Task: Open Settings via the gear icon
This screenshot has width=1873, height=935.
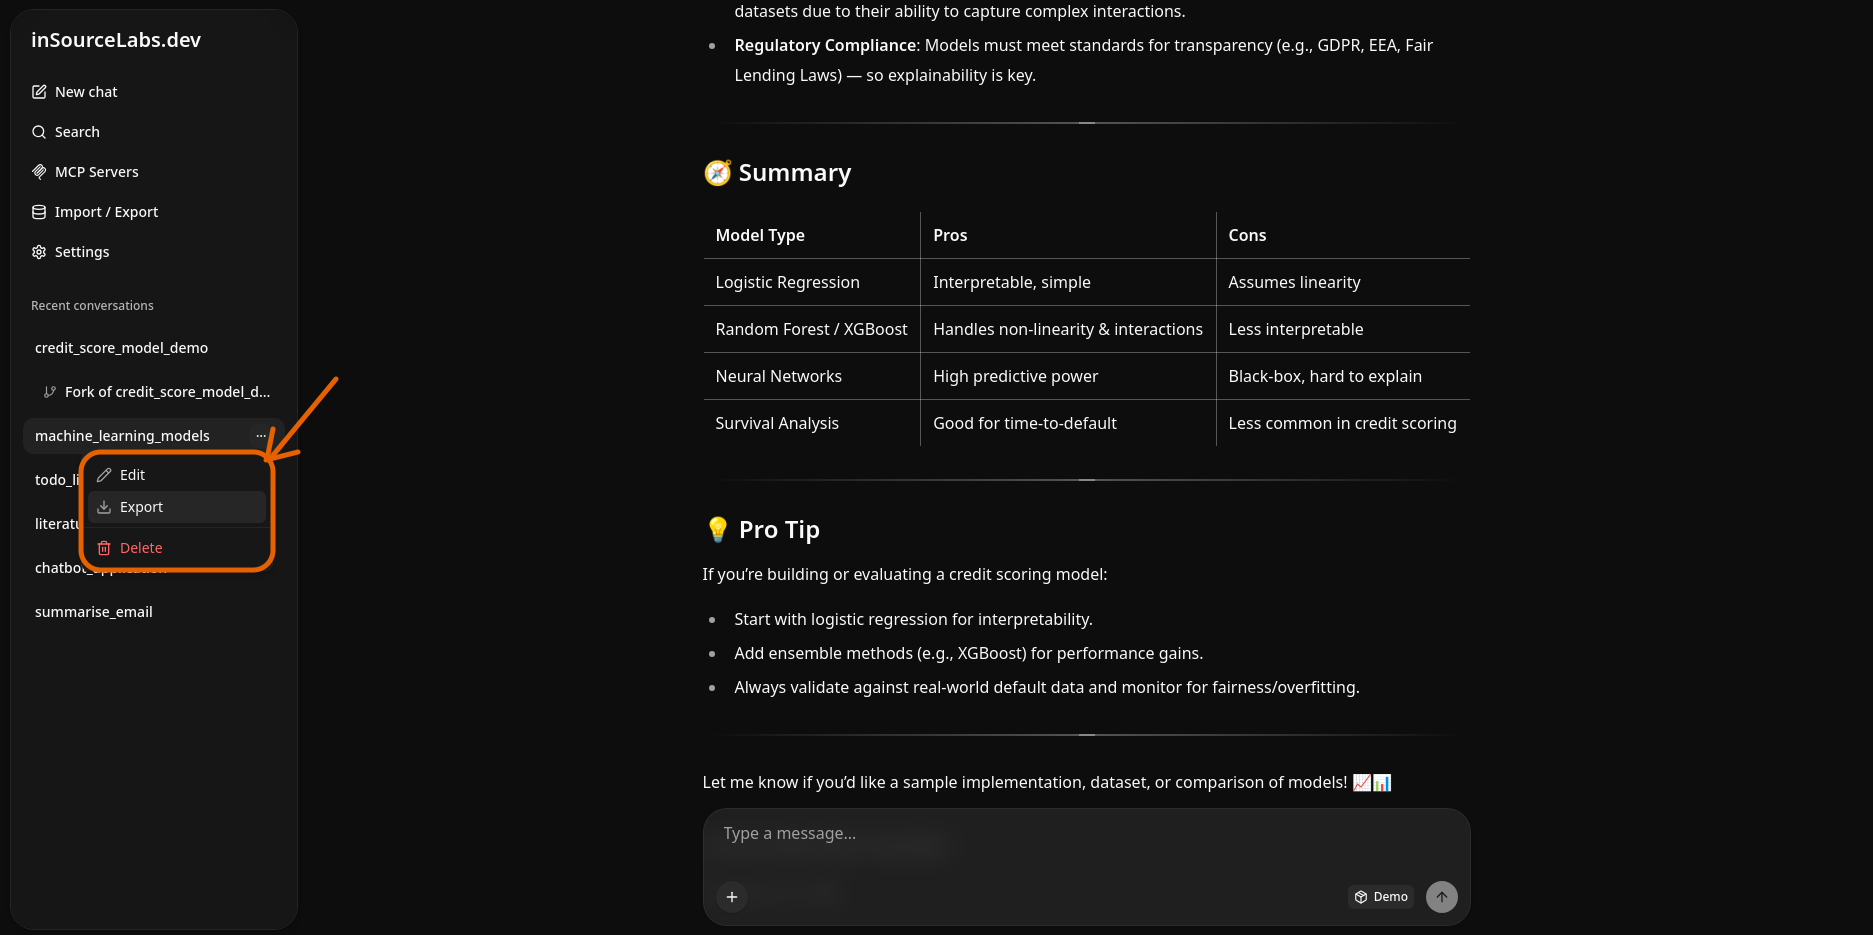Action: pos(39,252)
